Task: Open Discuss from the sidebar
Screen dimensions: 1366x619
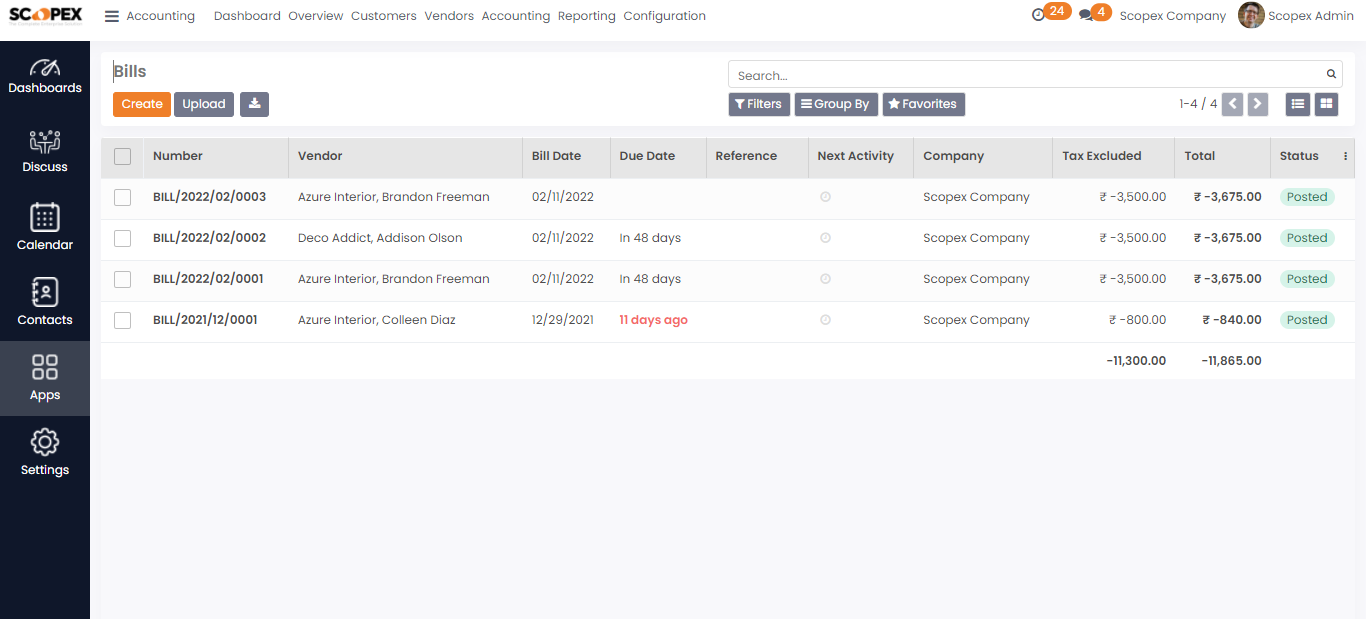Action: (x=45, y=151)
